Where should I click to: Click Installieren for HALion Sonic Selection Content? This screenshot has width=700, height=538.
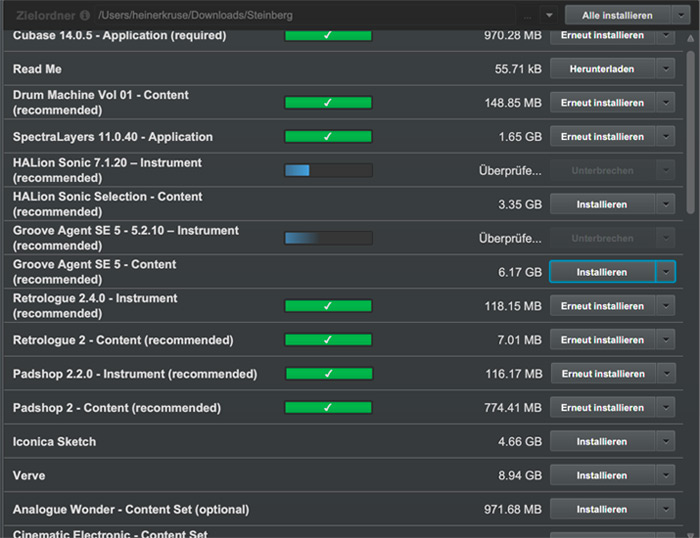click(602, 204)
